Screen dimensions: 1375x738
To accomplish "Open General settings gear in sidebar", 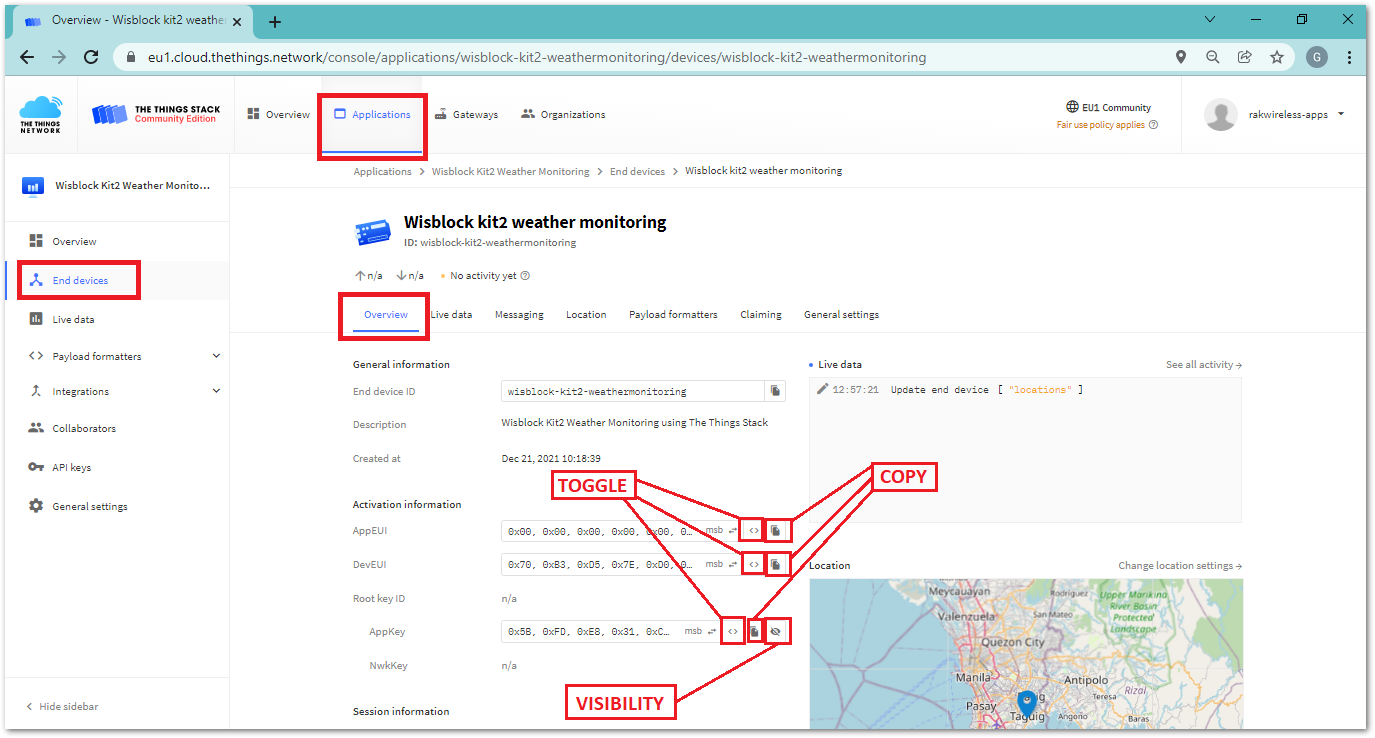I will pyautogui.click(x=36, y=506).
